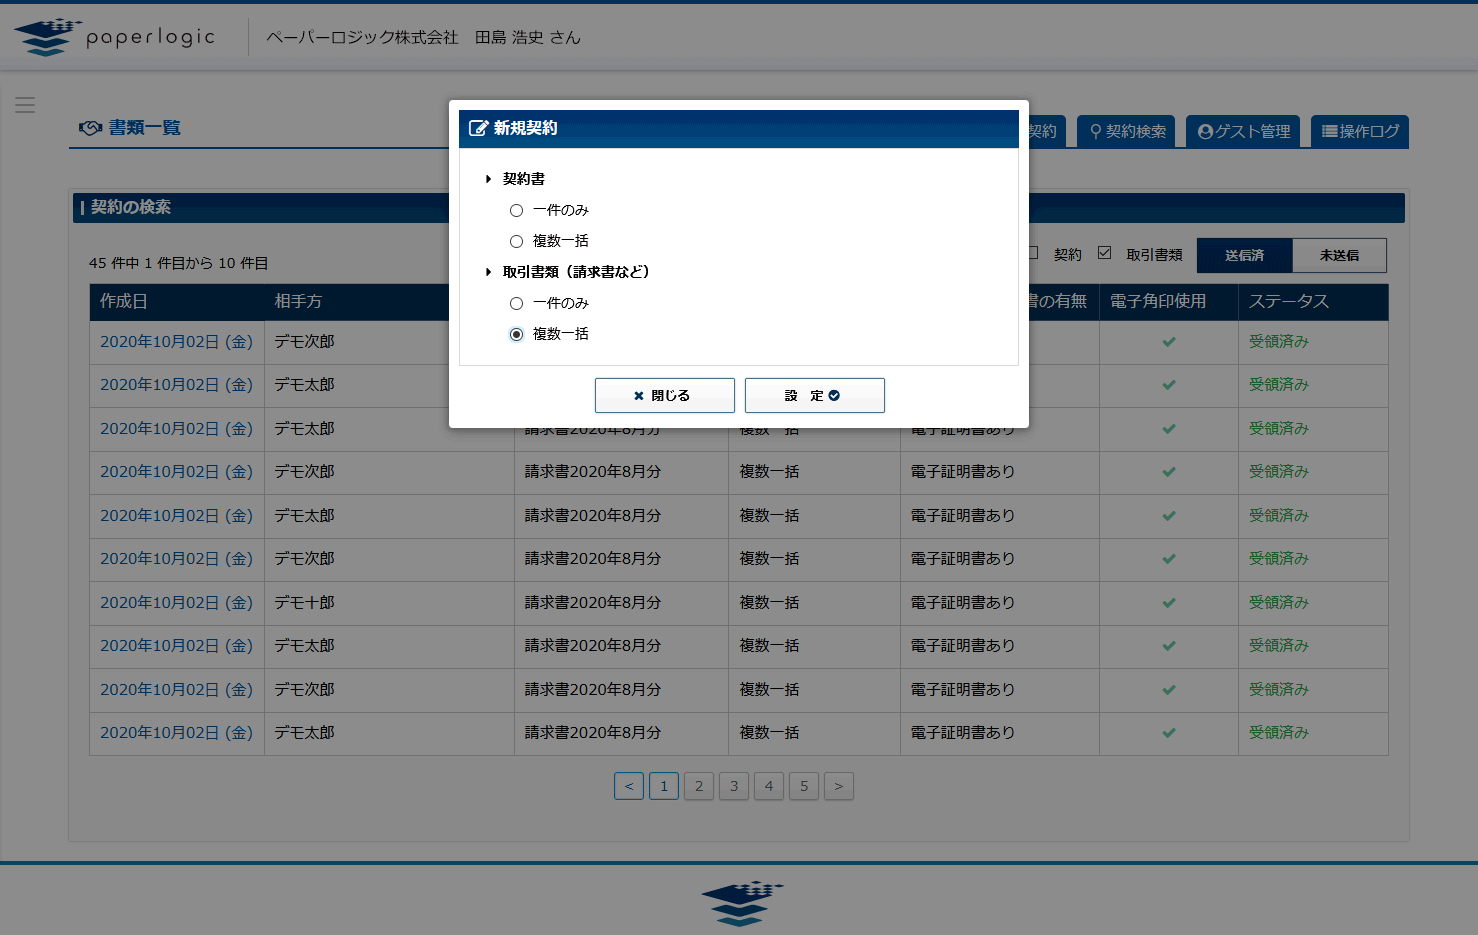
Task: Open the hamburger sidebar menu
Action: [25, 105]
